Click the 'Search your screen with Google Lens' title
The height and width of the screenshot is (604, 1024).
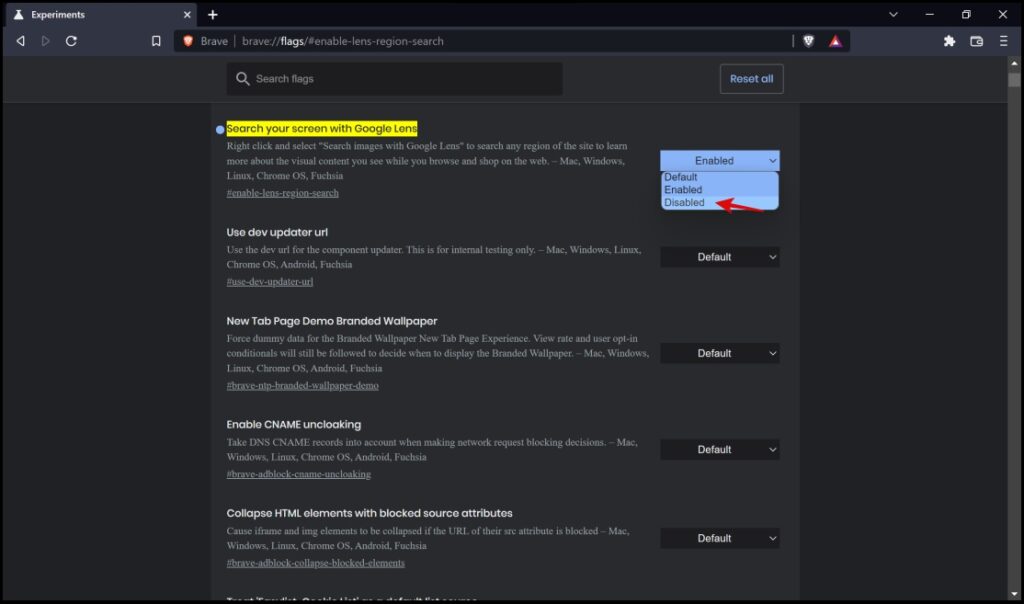322,129
